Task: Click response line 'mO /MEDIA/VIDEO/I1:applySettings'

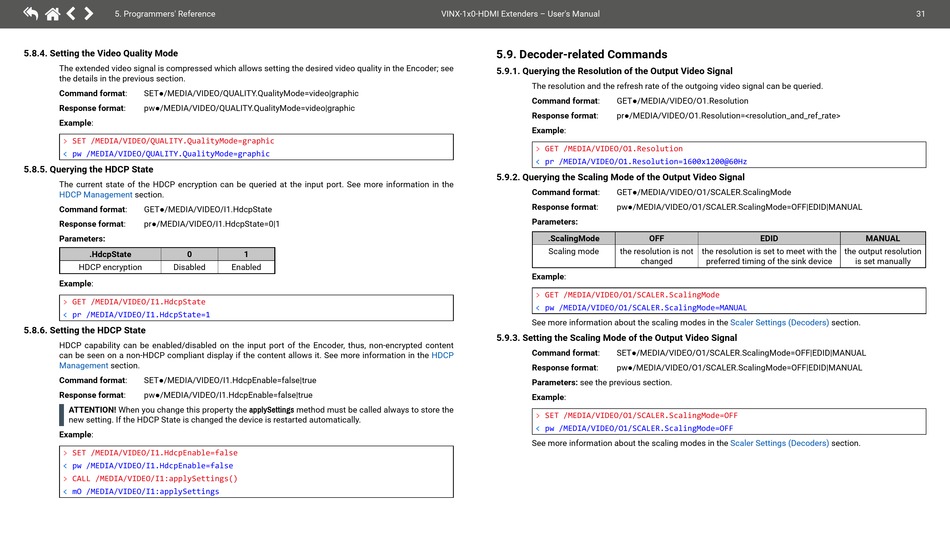Action: pos(146,492)
